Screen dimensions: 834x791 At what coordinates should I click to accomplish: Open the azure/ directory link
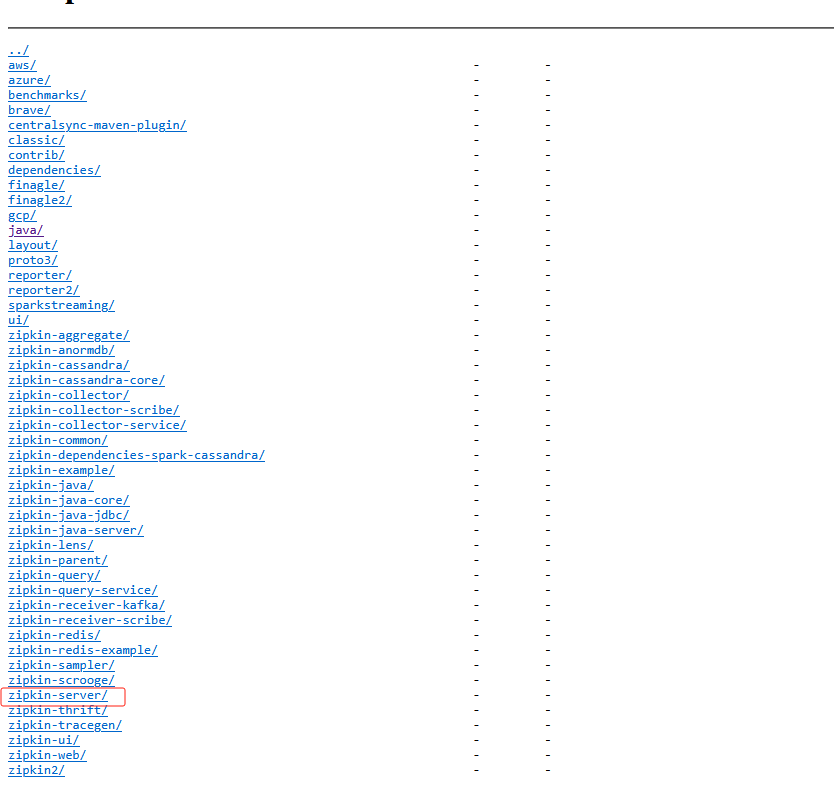coord(29,80)
